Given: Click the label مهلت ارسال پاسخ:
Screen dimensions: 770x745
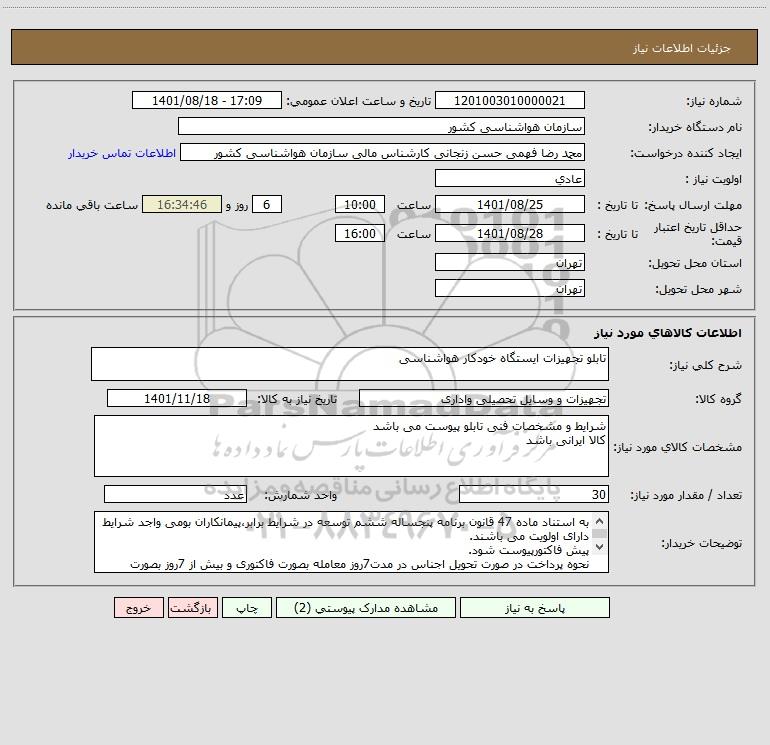Looking at the screenshot, I should pyautogui.click(x=693, y=205).
